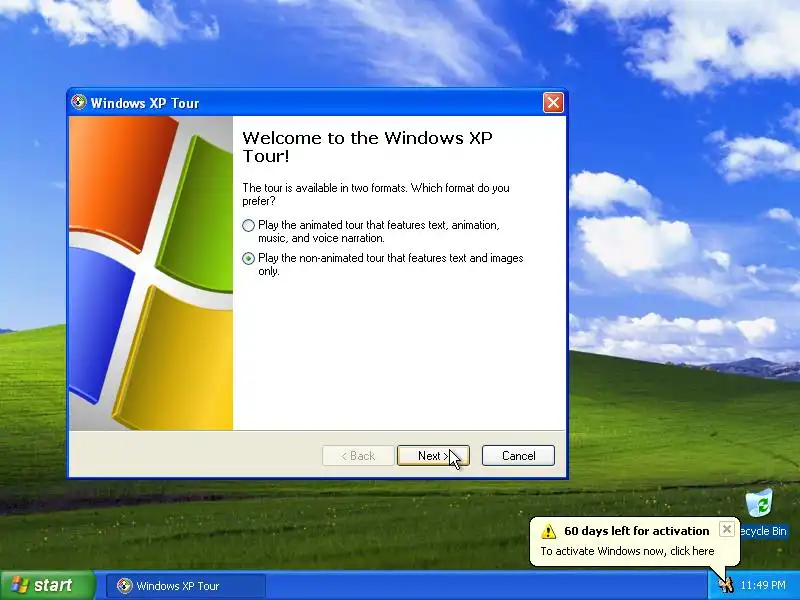Click the 11:49 PM system clock
Image resolution: width=800 pixels, height=600 pixels.
point(763,585)
